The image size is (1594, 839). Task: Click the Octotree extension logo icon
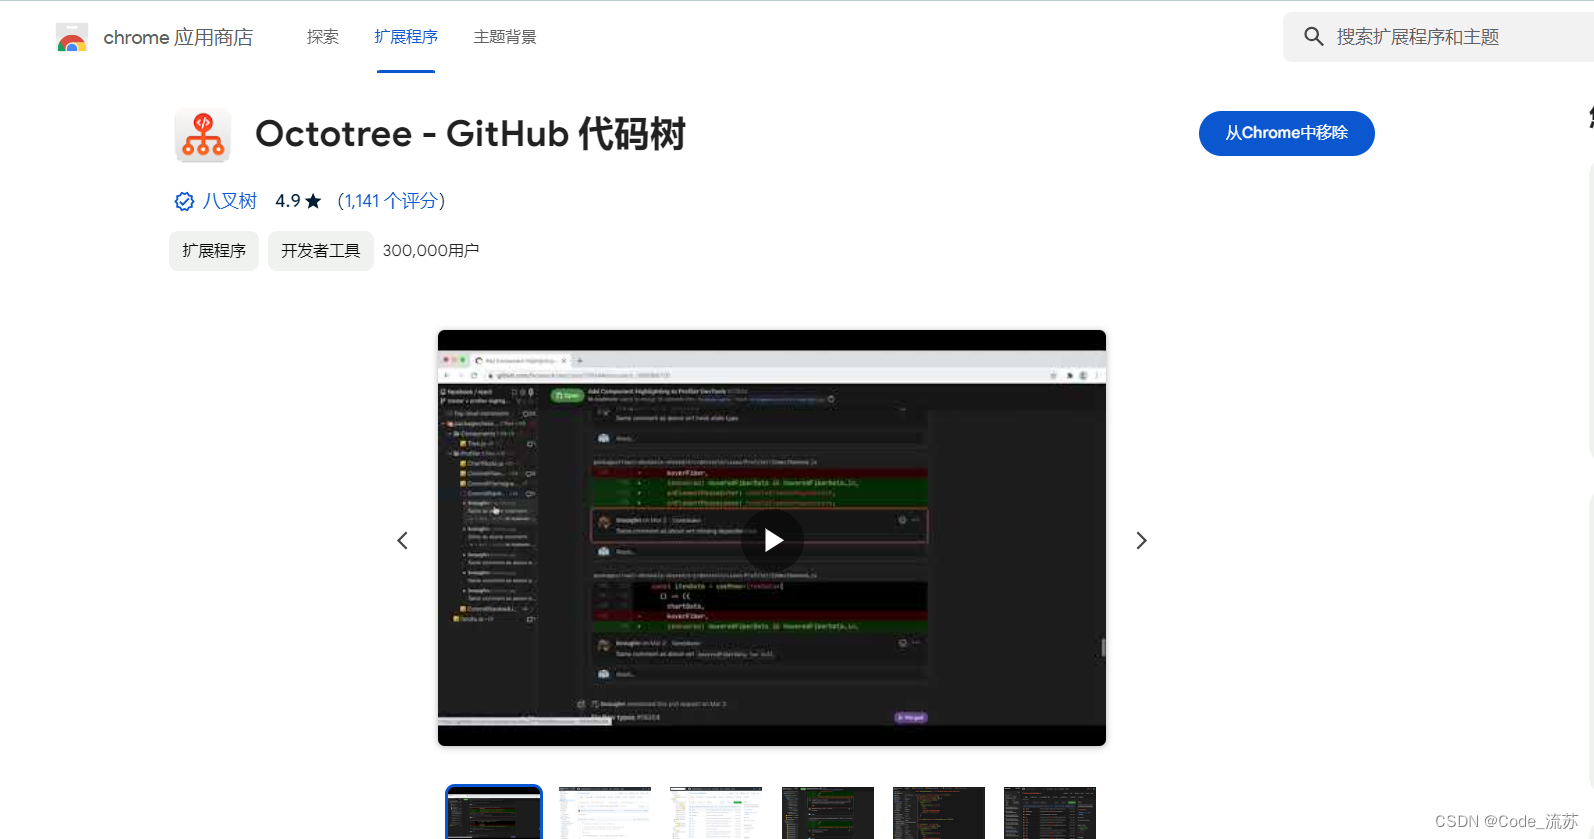(203, 135)
